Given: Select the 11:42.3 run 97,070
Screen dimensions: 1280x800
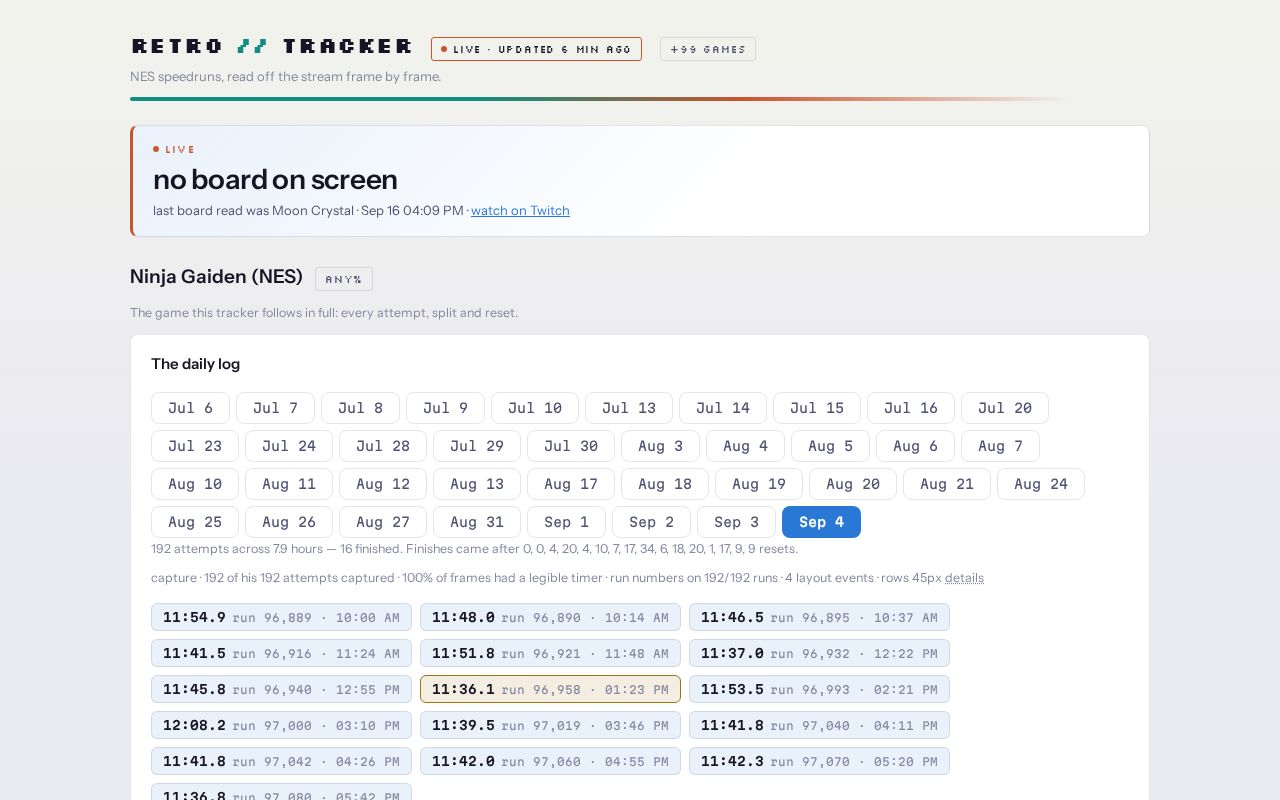Looking at the screenshot, I should (819, 761).
